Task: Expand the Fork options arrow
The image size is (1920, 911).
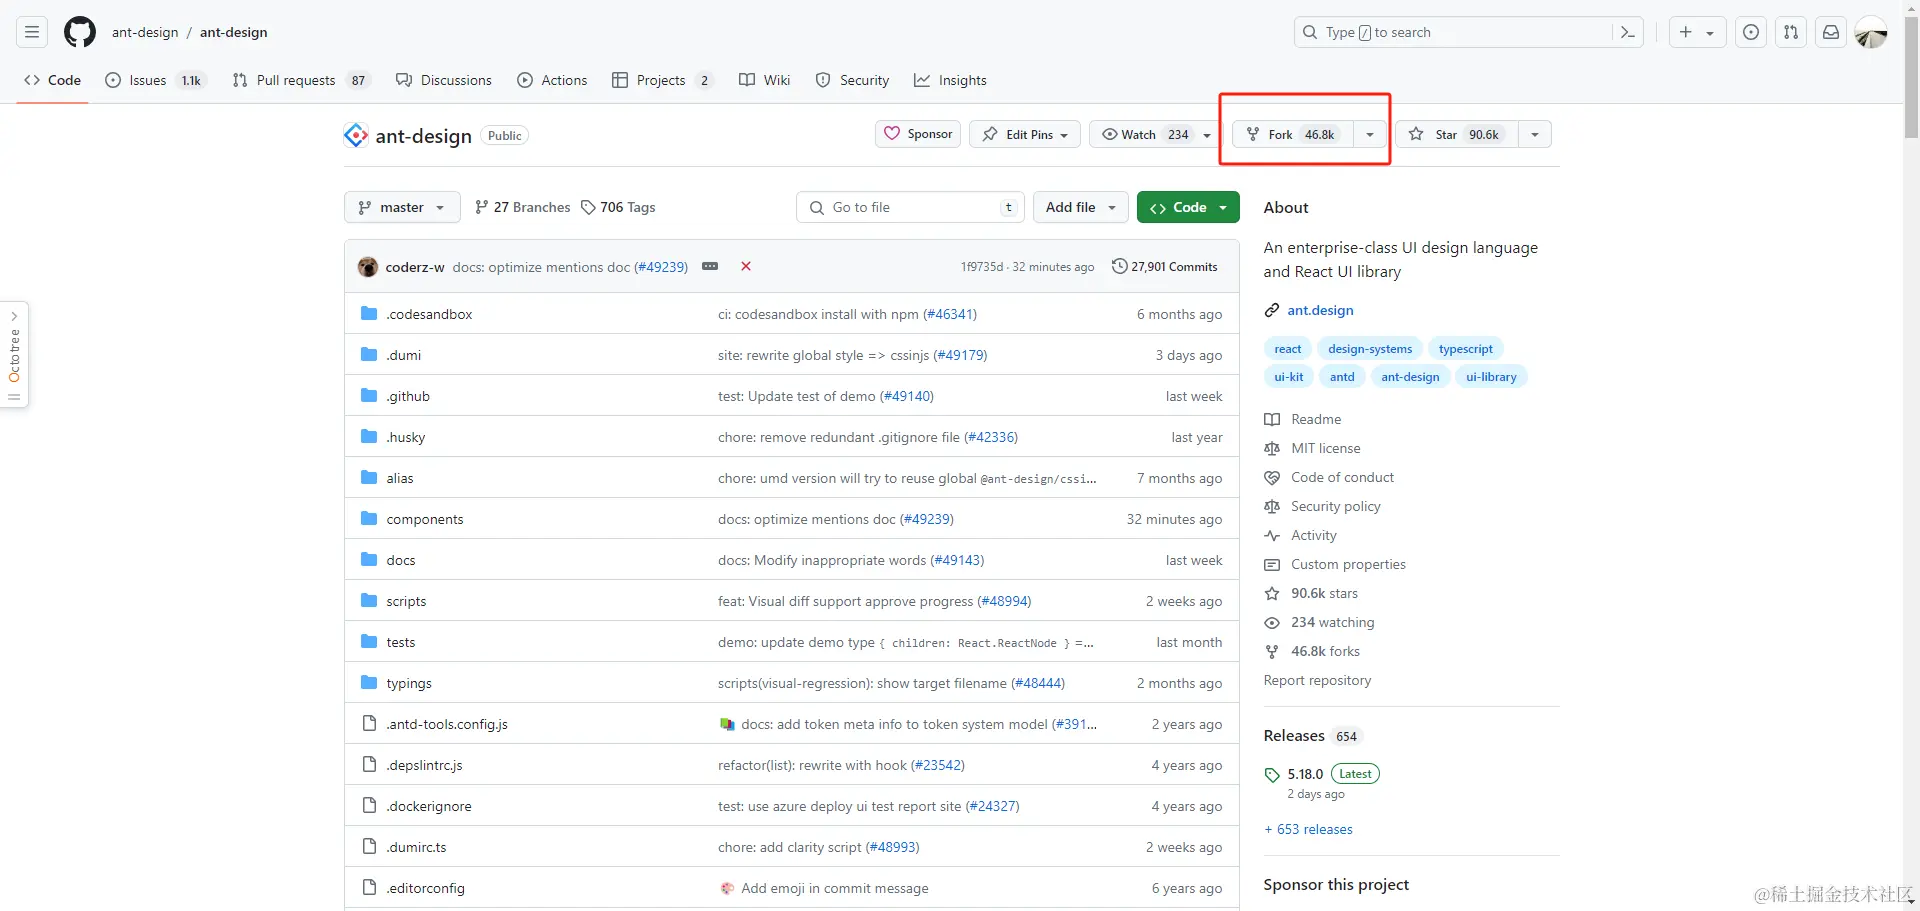Action: (1370, 134)
